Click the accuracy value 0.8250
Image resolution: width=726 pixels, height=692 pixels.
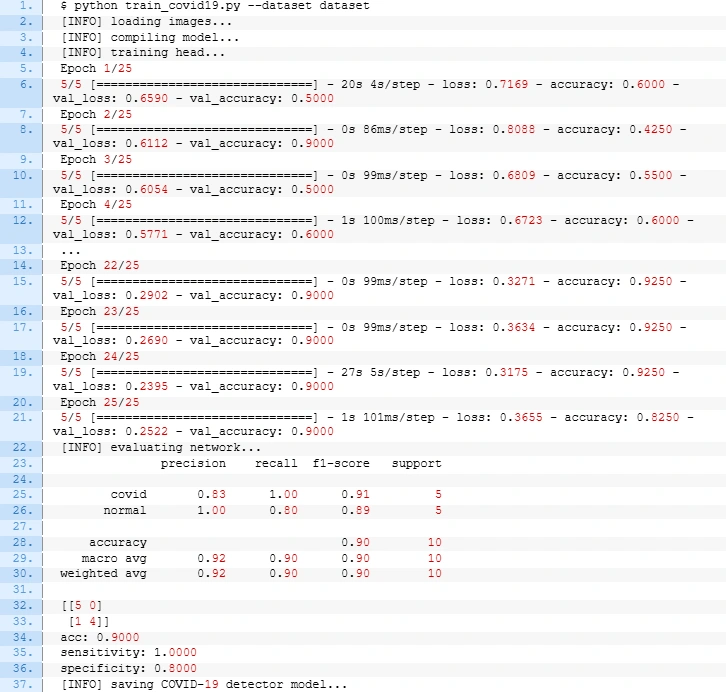click(657, 418)
